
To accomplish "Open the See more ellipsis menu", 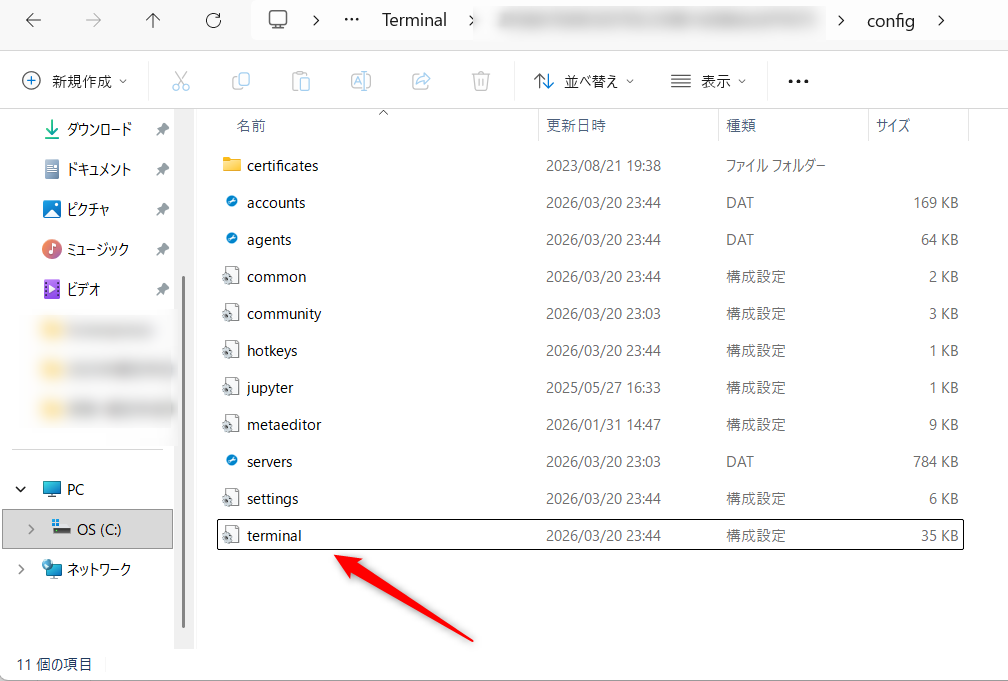I will (797, 81).
